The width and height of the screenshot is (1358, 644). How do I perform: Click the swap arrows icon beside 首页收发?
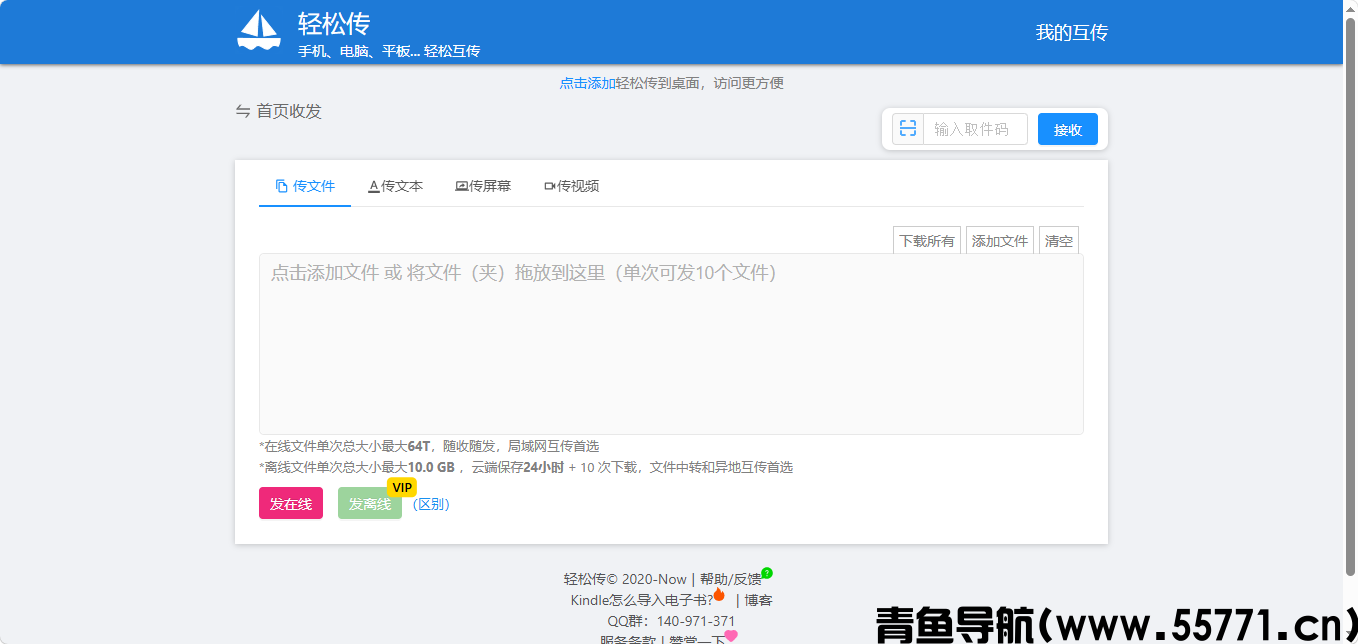[243, 111]
